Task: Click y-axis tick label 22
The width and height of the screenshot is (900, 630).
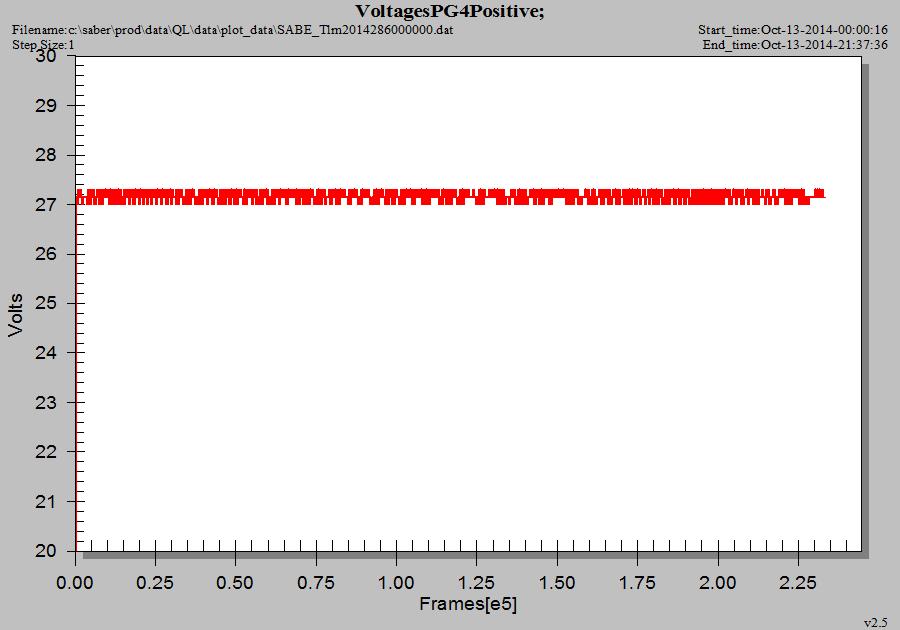Action: tap(46, 452)
